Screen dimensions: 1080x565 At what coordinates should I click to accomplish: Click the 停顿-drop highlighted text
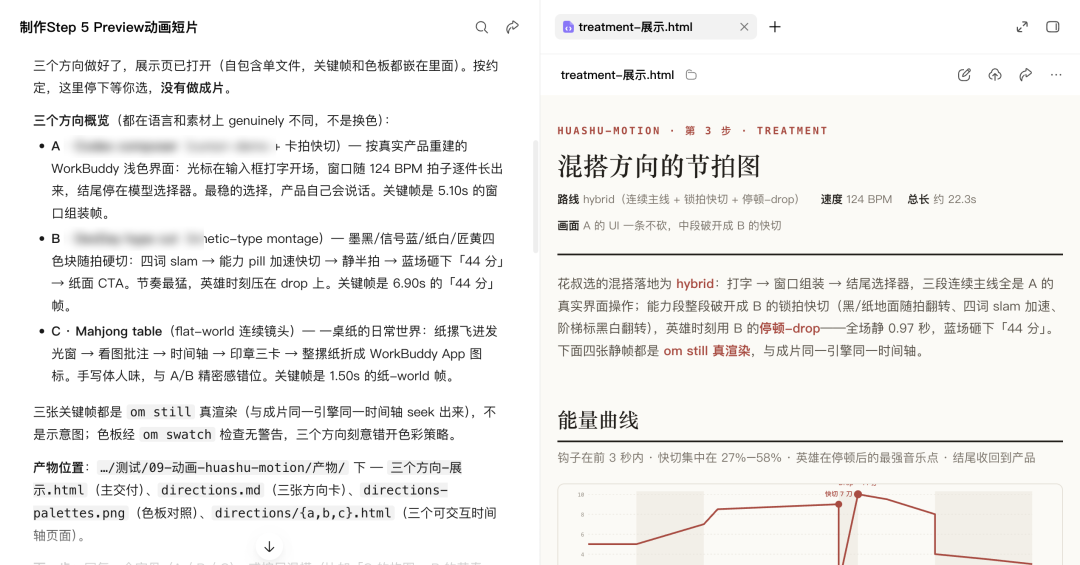(x=789, y=328)
